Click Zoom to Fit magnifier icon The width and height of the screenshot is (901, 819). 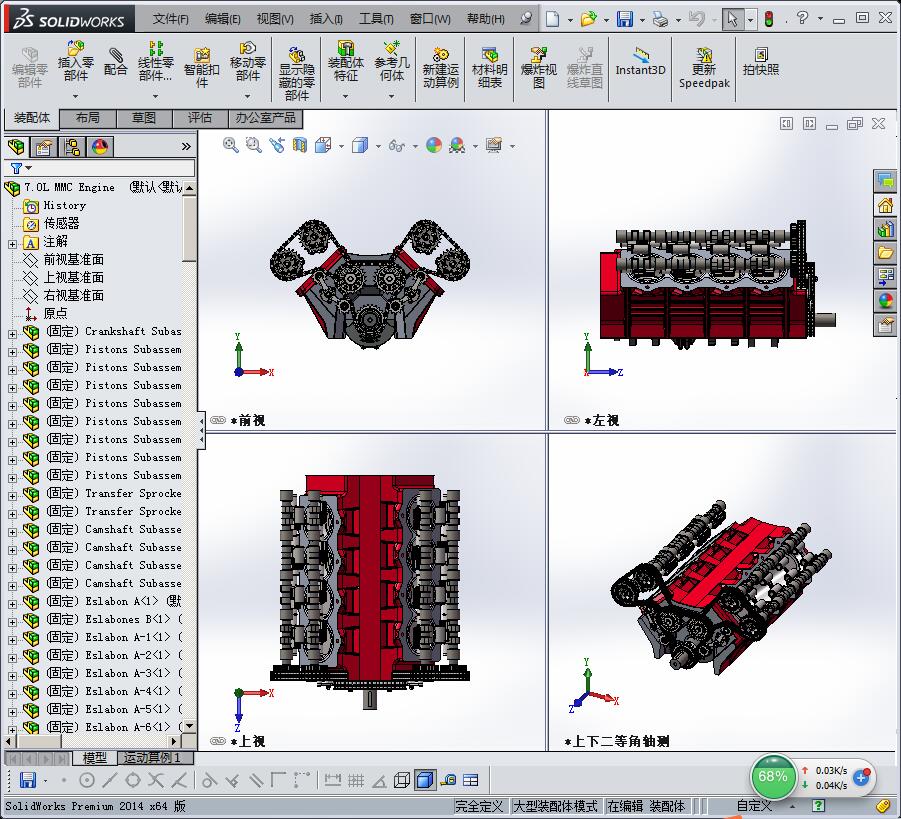click(x=230, y=145)
